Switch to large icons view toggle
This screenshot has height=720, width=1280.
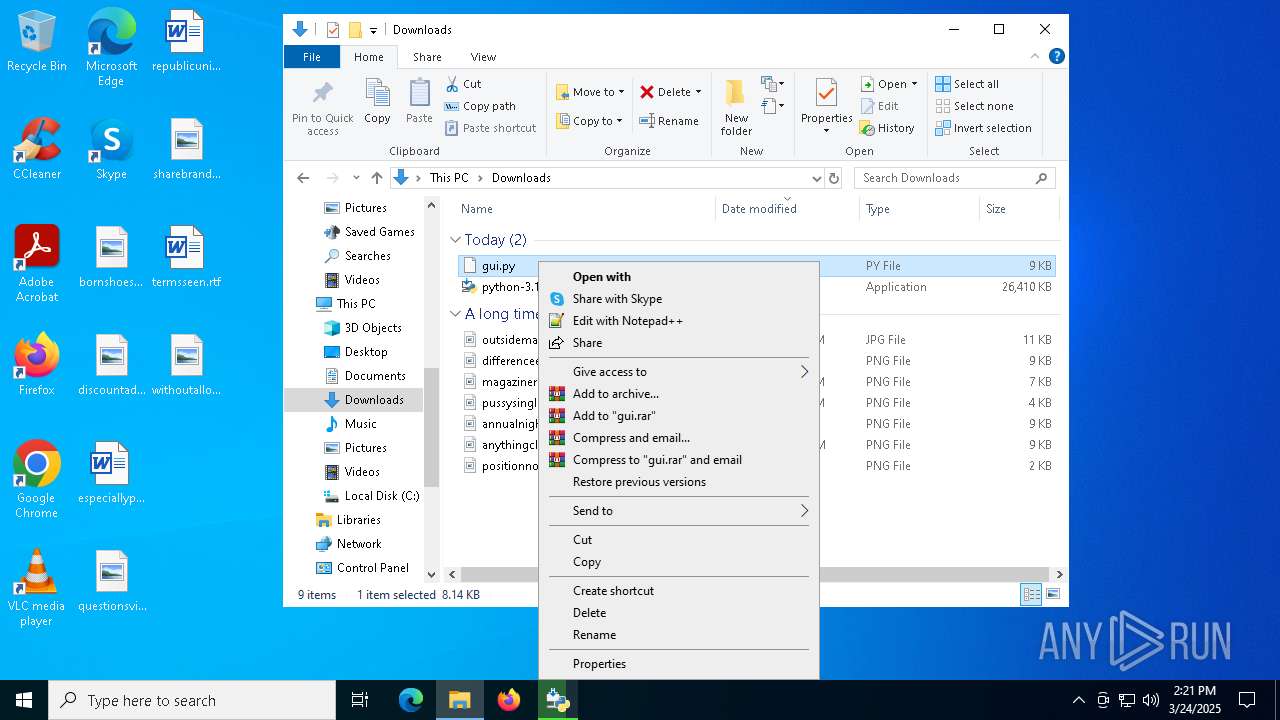click(1052, 595)
